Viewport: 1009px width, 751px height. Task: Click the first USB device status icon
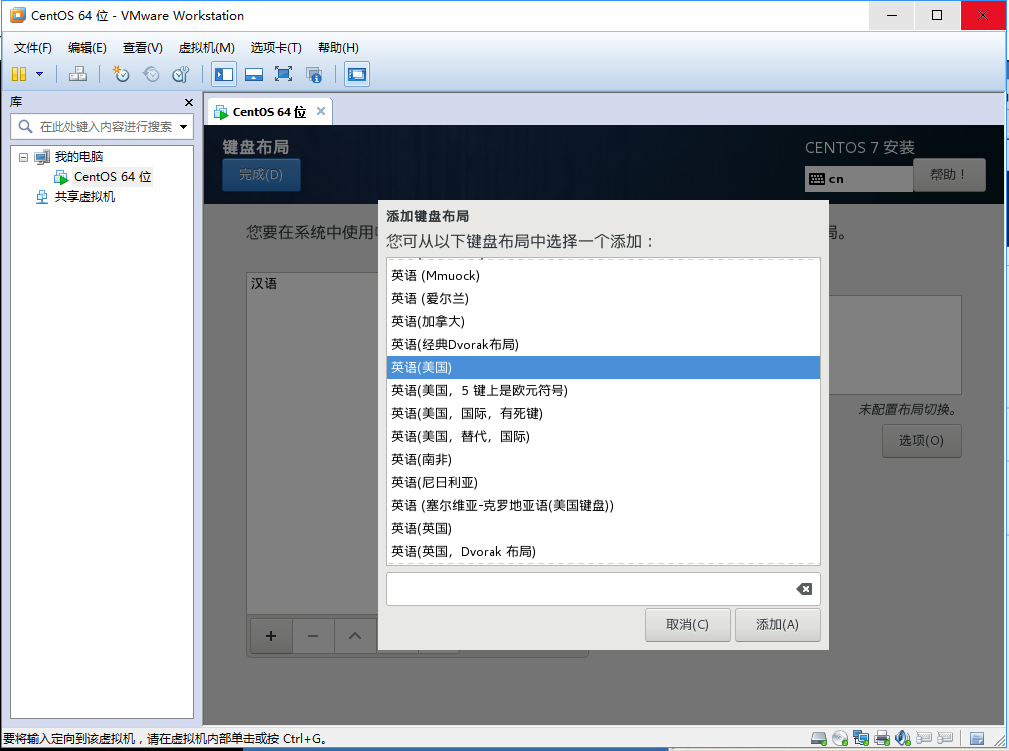click(924, 737)
